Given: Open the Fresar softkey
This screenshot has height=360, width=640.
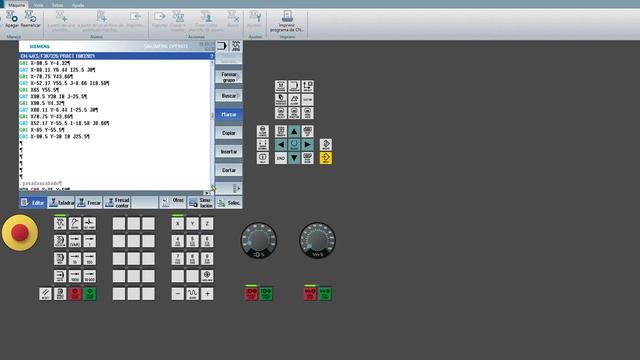Looking at the screenshot, I should pyautogui.click(x=89, y=202).
